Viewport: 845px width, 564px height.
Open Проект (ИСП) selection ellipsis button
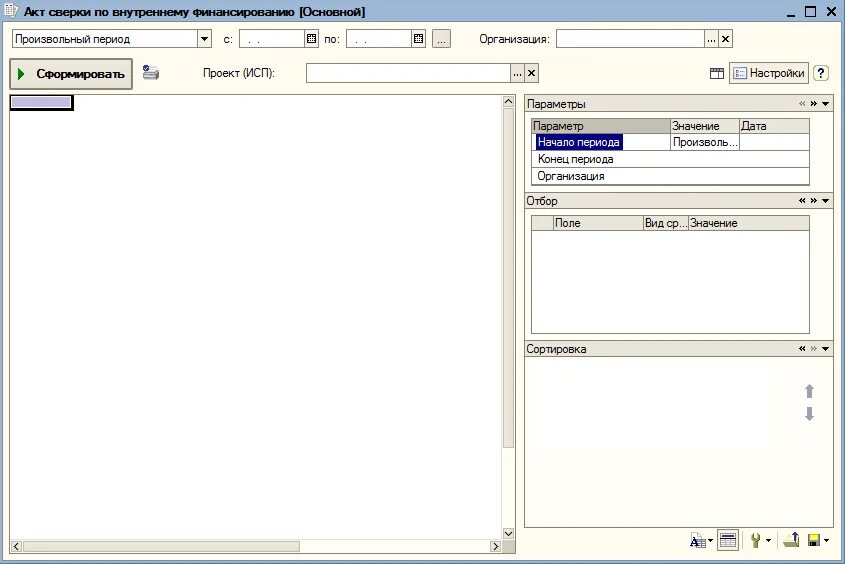tap(517, 73)
